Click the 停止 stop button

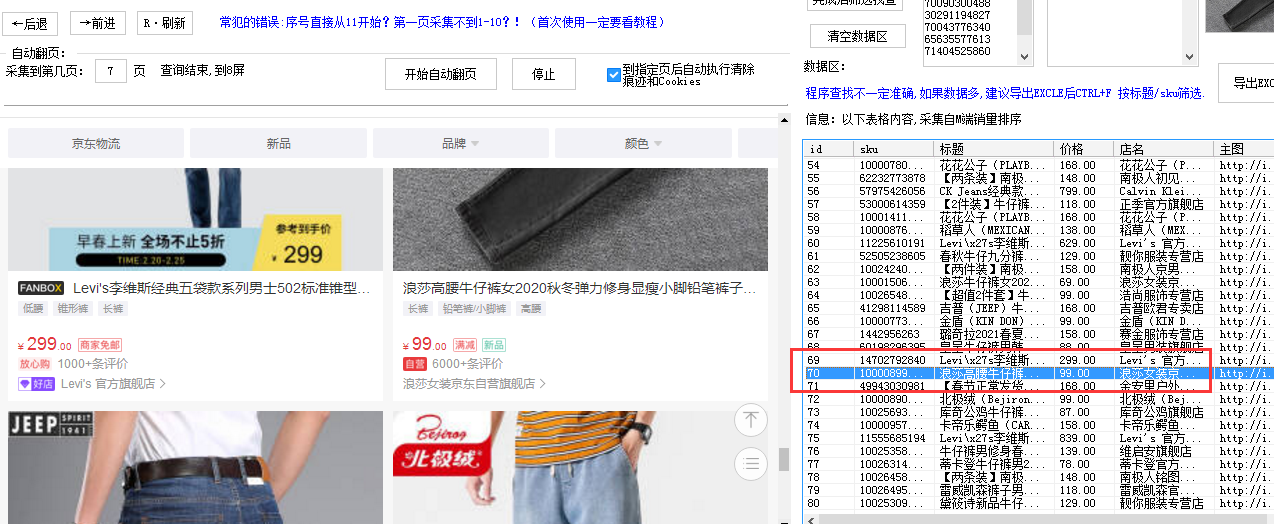tap(544, 74)
